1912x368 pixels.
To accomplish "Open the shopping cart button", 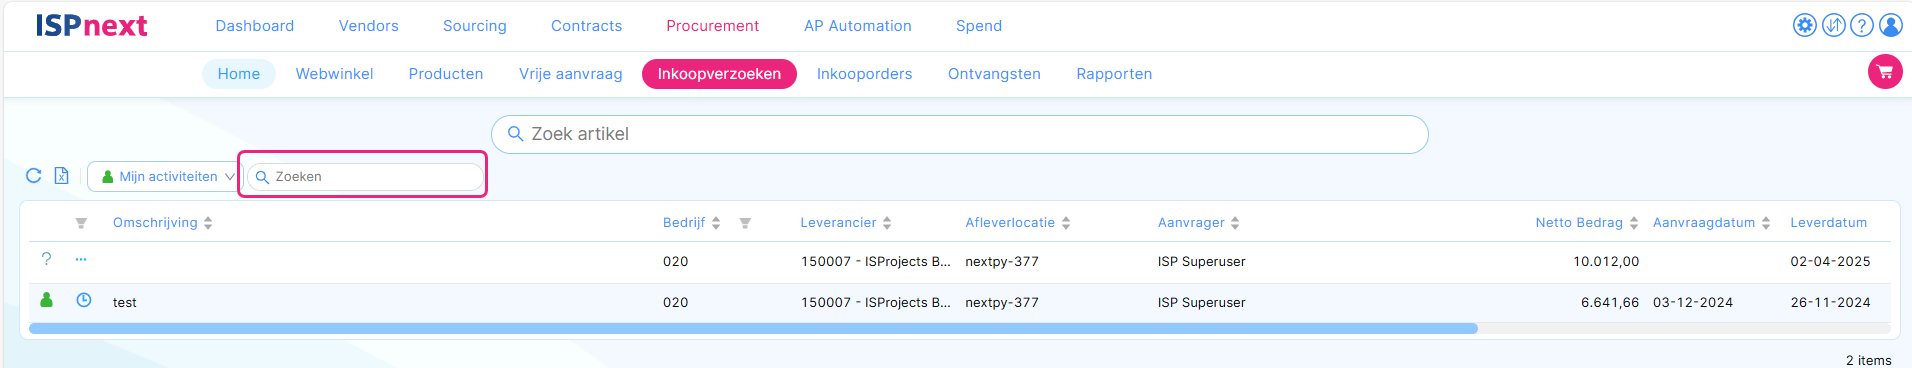I will click(x=1885, y=72).
